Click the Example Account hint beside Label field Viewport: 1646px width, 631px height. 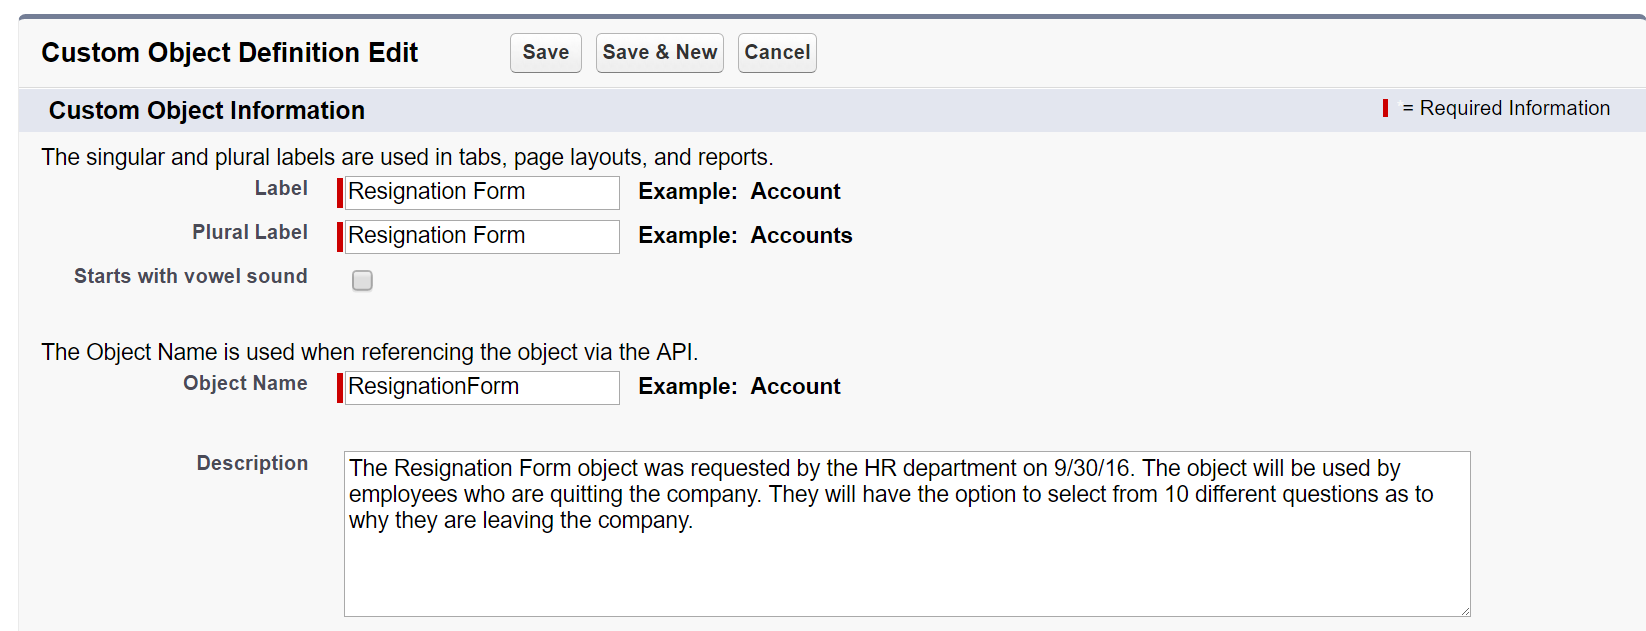[x=739, y=192]
